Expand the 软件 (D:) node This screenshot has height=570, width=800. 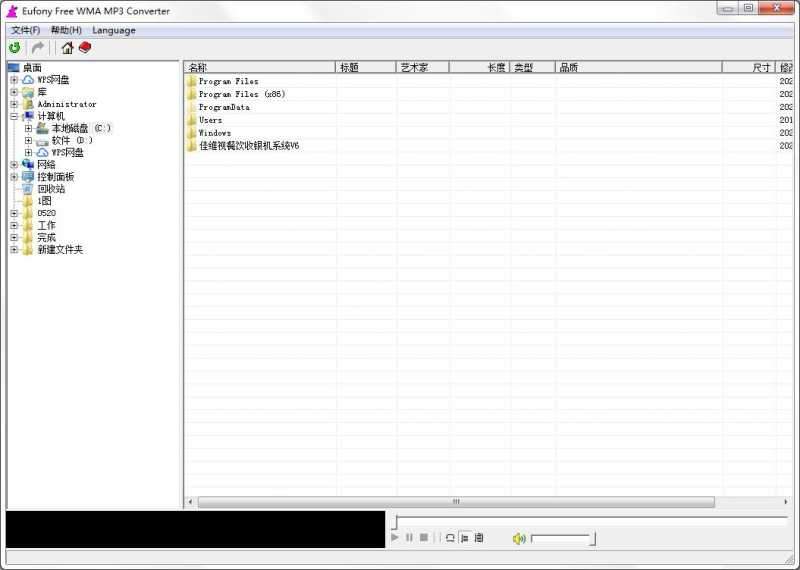[29, 140]
